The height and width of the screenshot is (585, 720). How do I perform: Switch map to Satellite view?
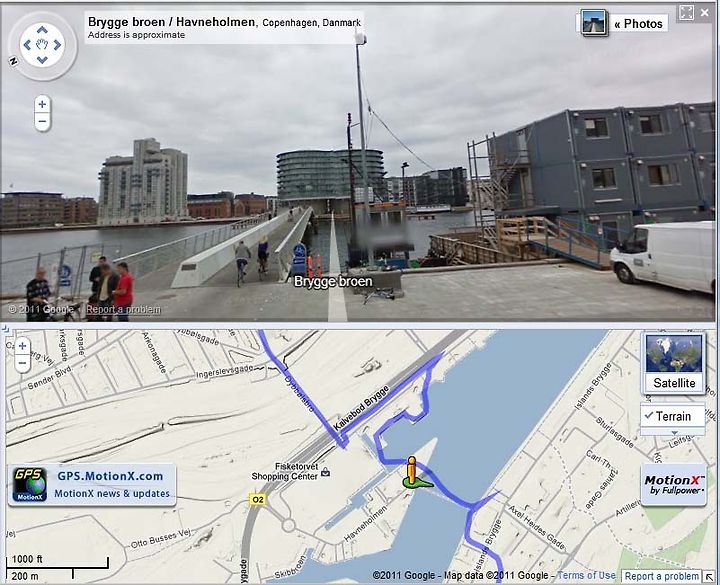(x=674, y=363)
